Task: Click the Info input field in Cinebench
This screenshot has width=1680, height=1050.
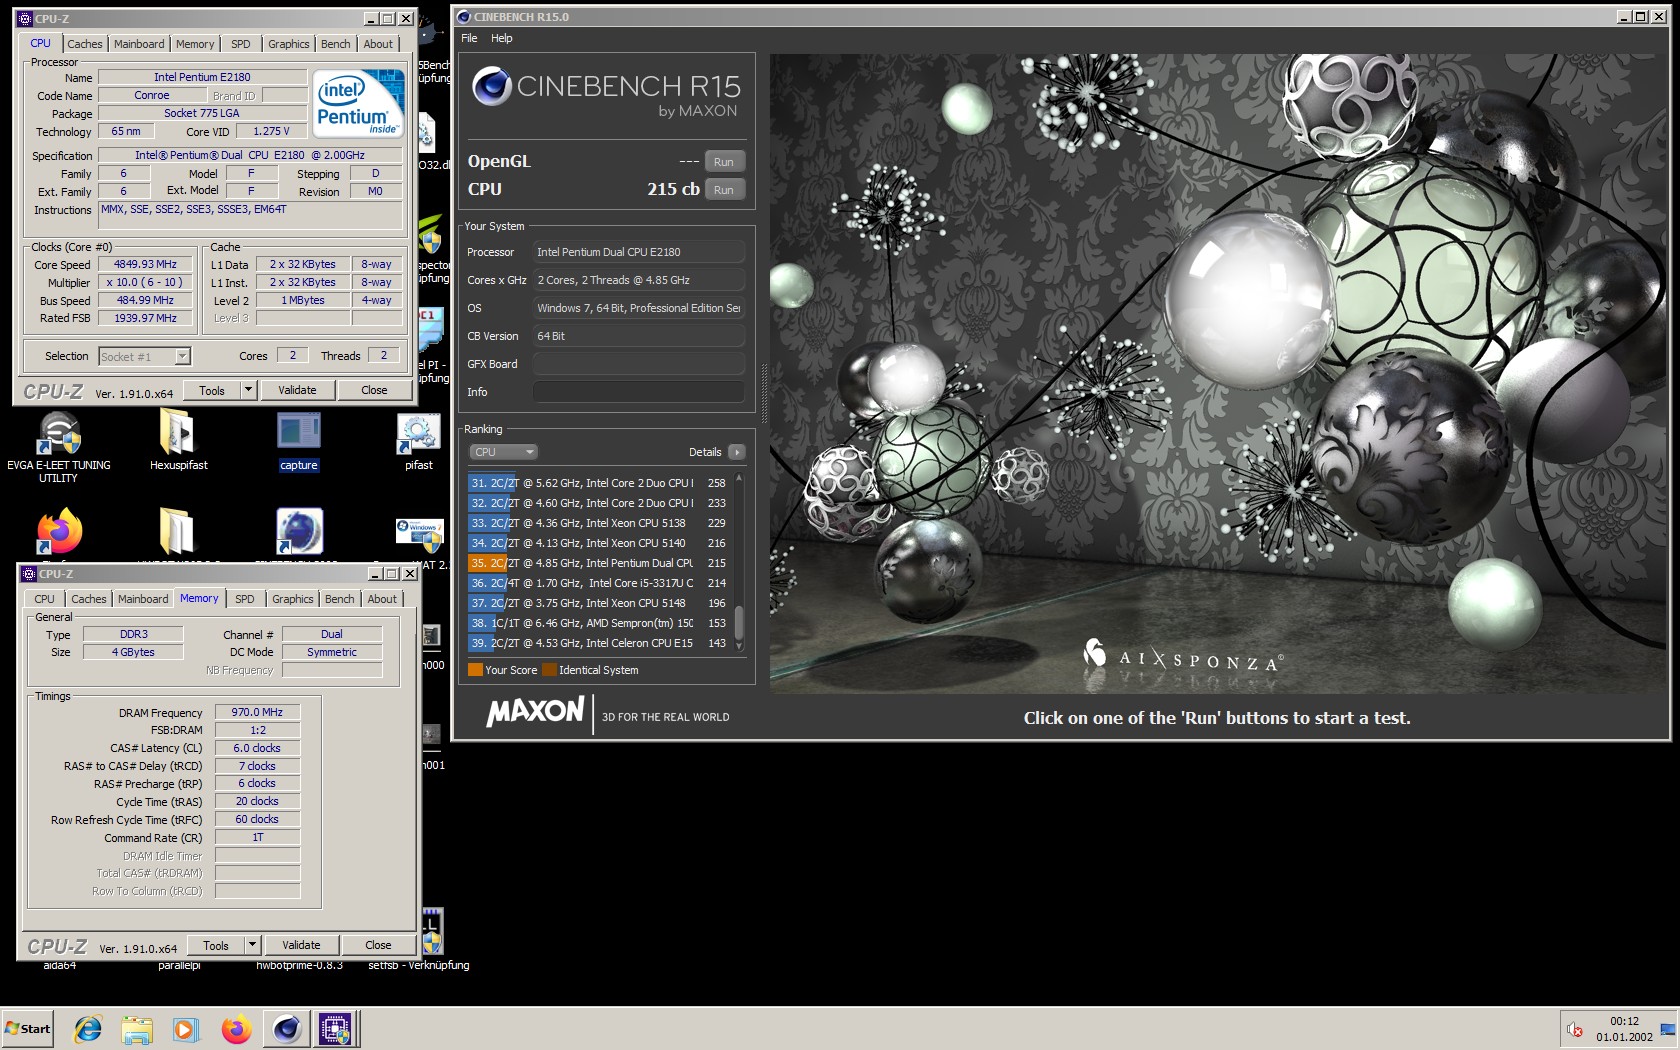Action: coord(639,392)
